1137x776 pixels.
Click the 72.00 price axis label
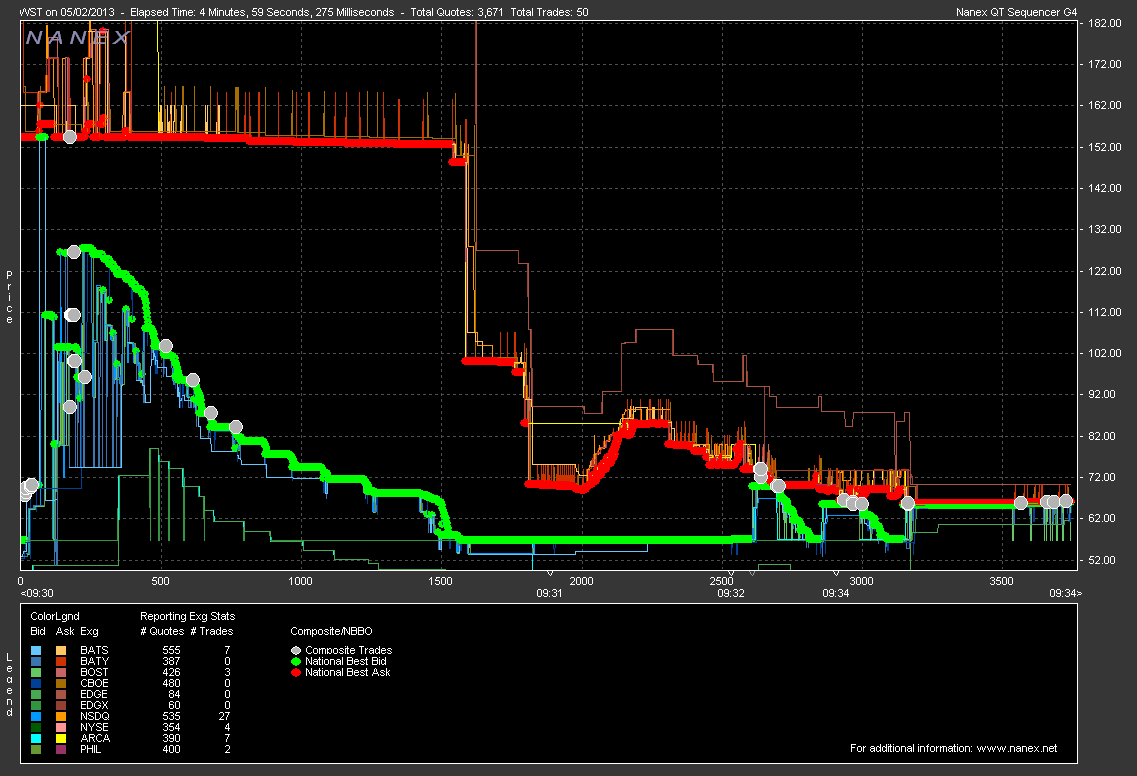coord(1107,477)
